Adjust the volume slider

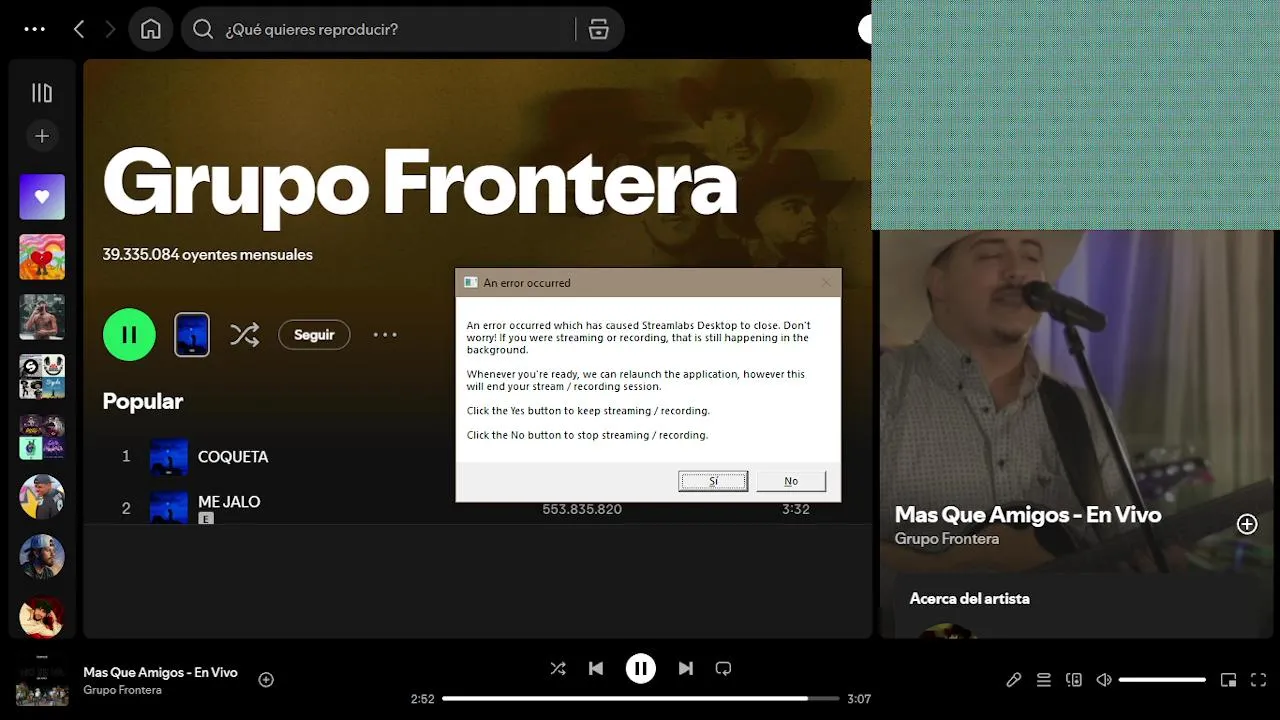pyautogui.click(x=1162, y=680)
